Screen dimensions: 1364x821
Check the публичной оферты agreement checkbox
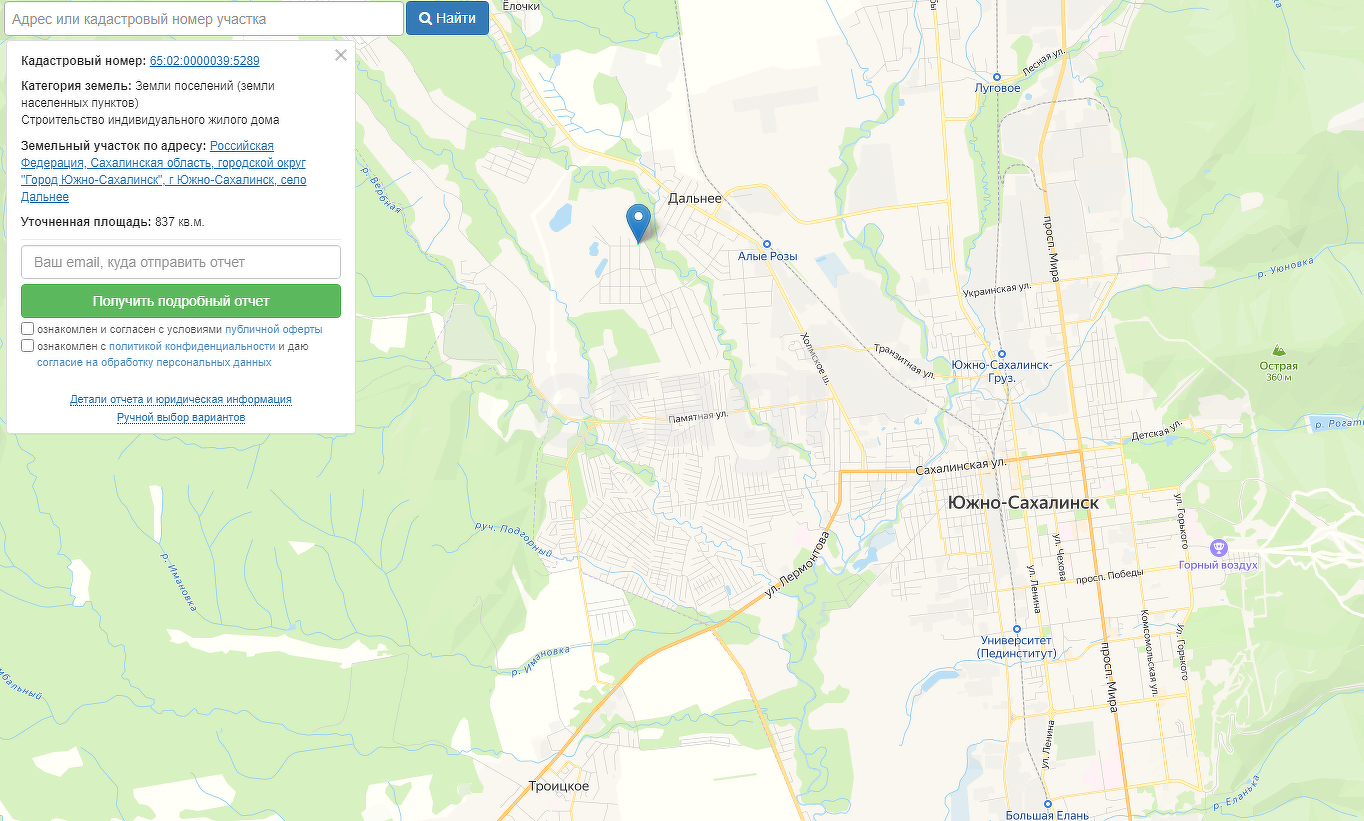(x=28, y=328)
